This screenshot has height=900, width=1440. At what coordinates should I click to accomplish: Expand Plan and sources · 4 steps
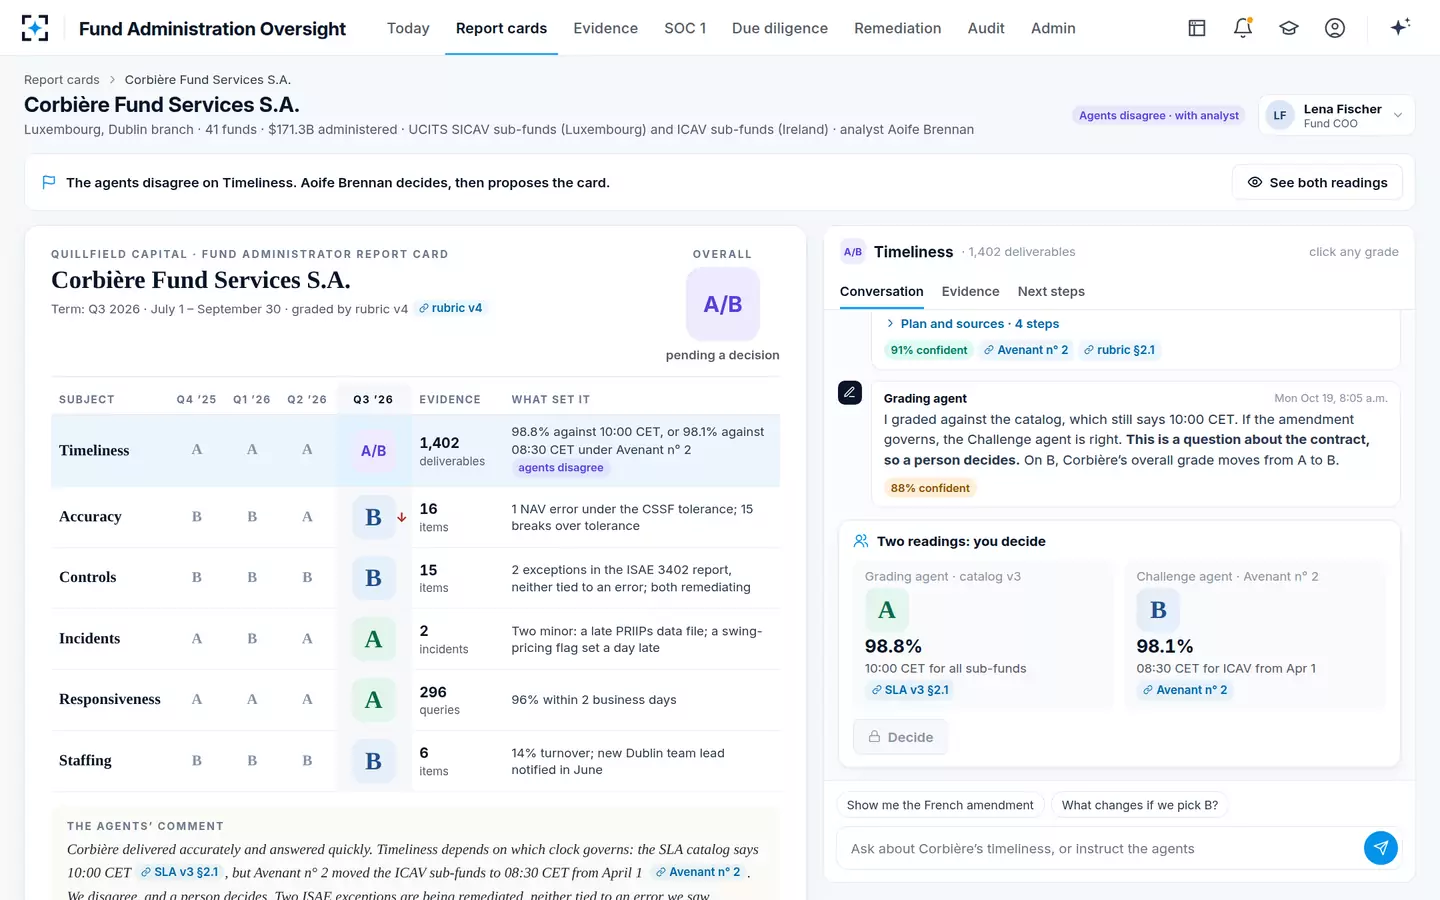972,324
